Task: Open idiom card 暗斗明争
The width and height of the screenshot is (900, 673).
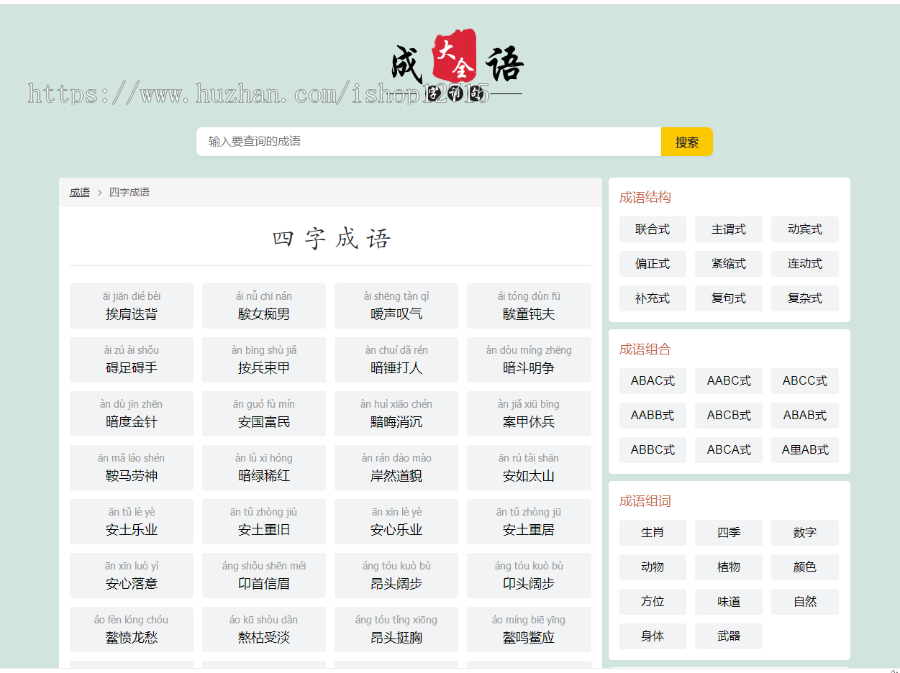Action: point(529,360)
